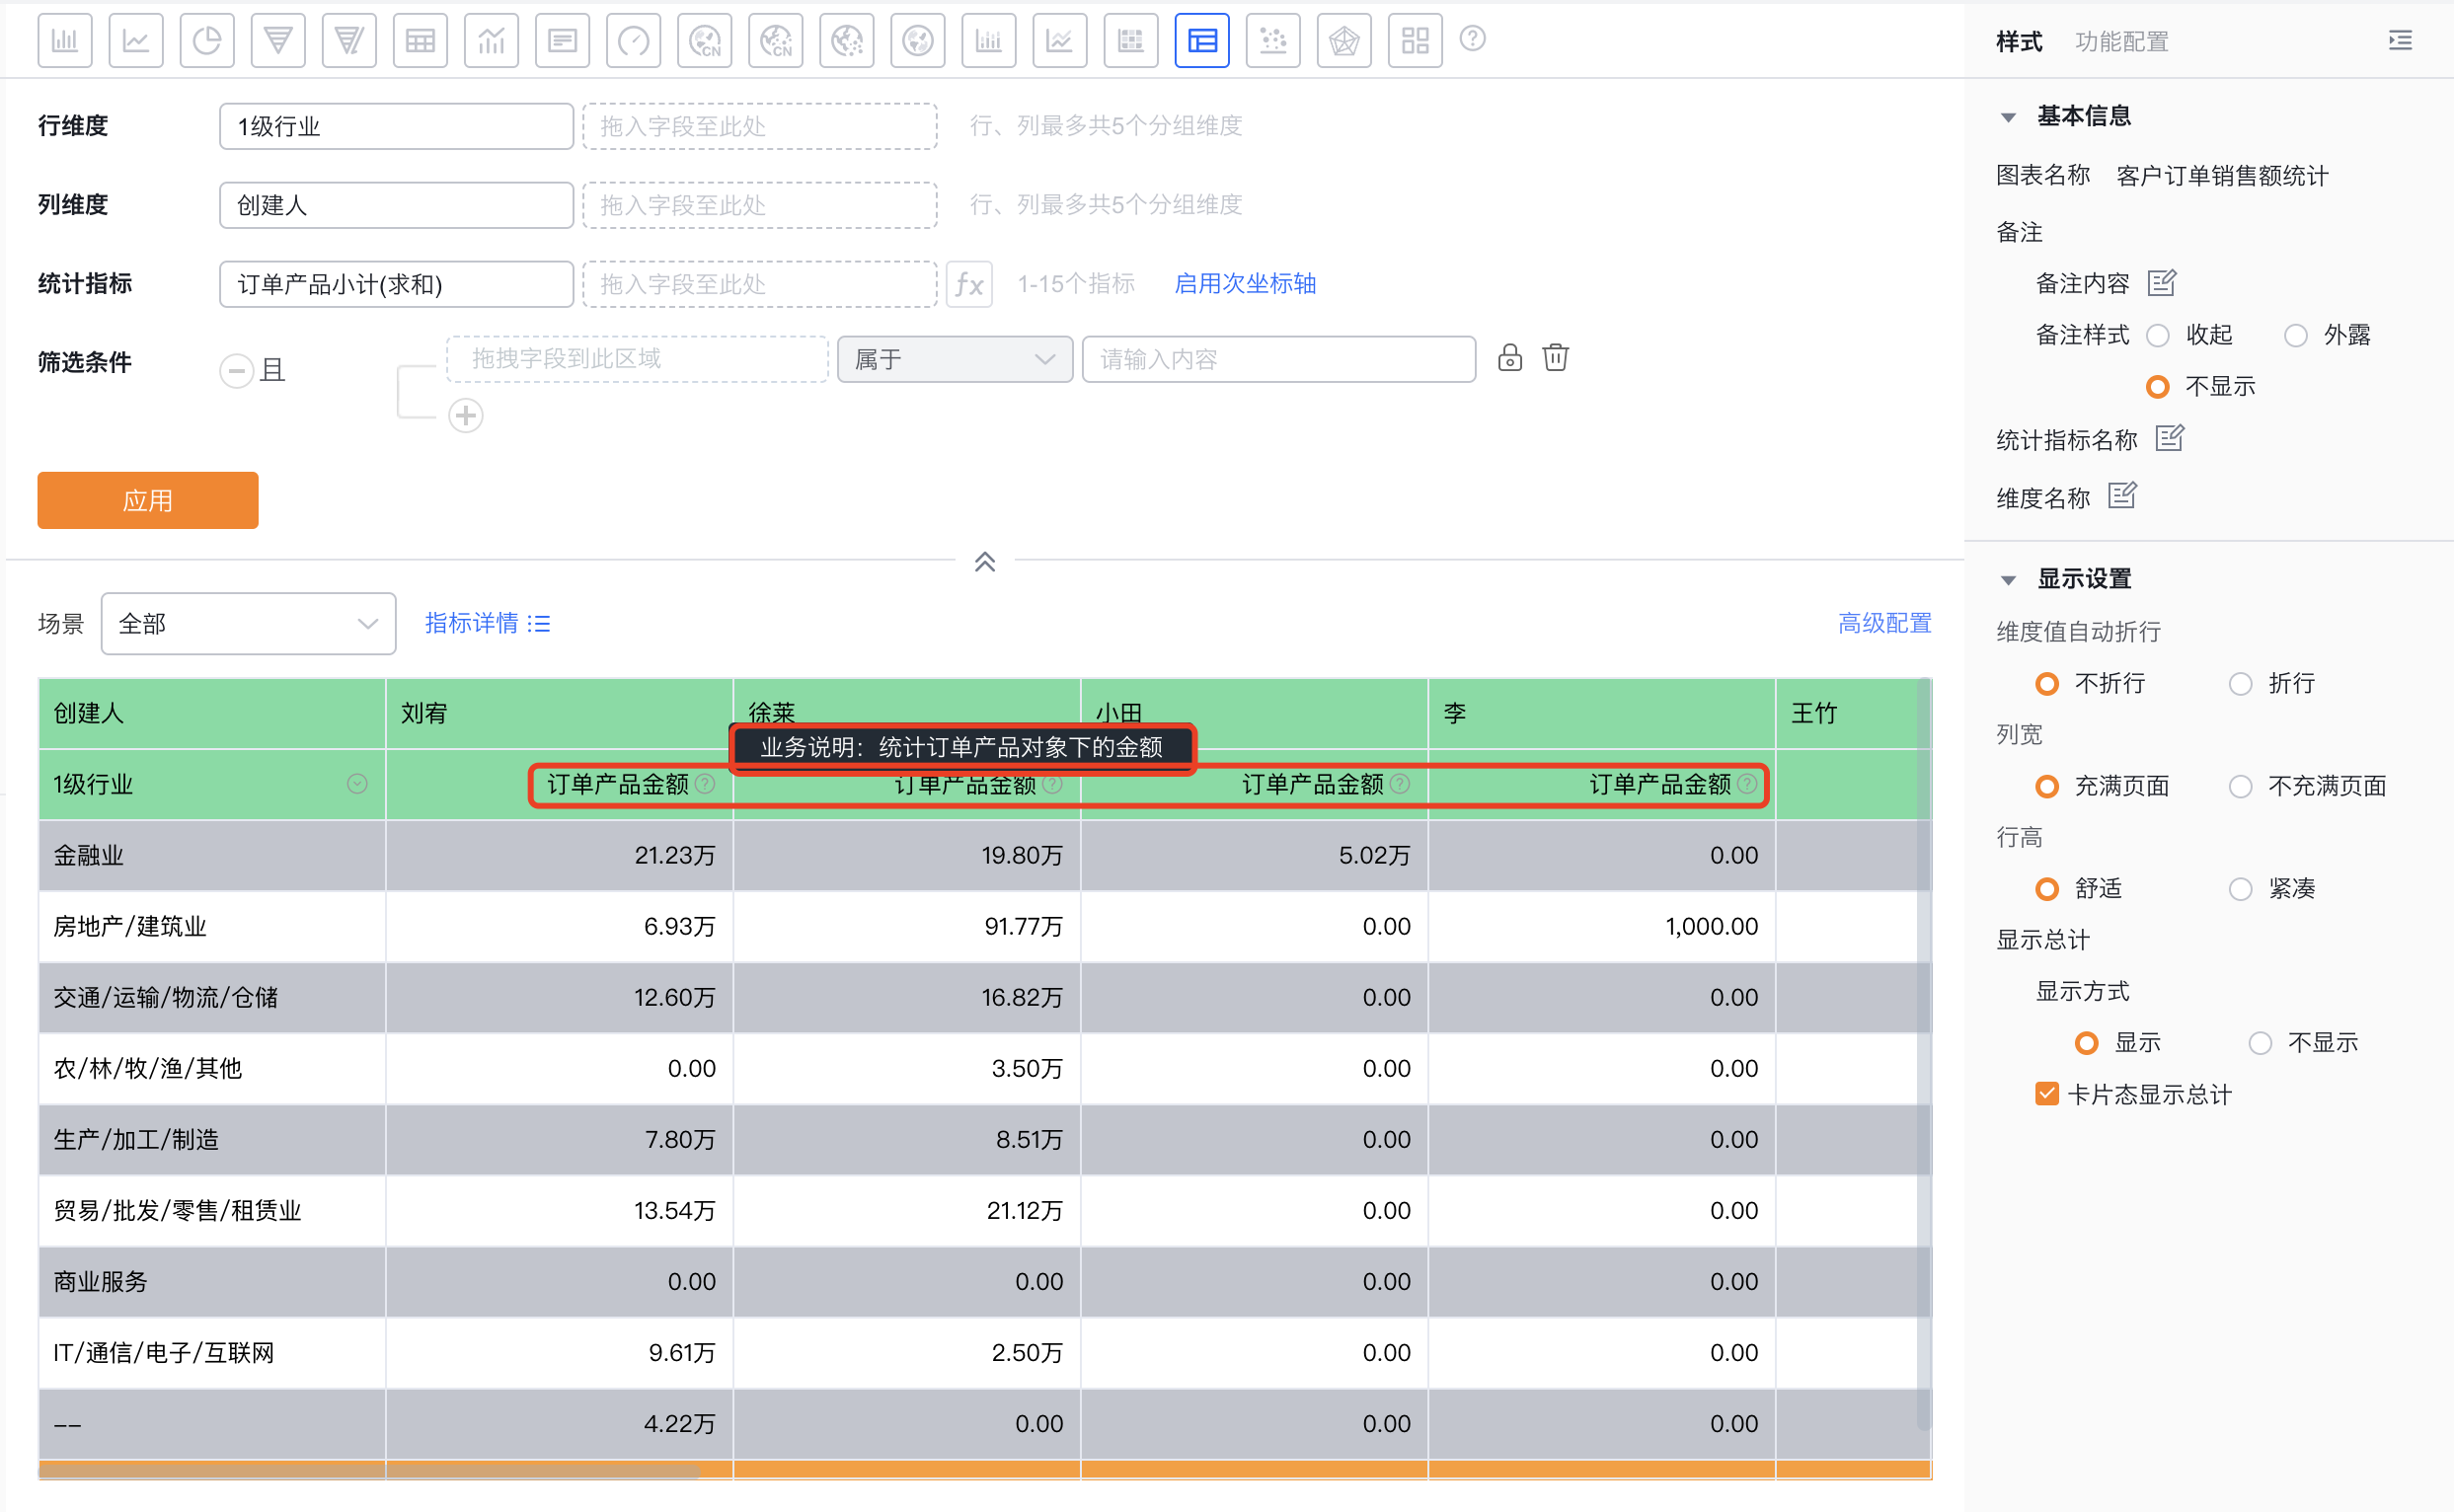Screen dimensions: 2454x1512
Task: Uncheck 卡片态显示总计 checkbox
Action: [2047, 1094]
